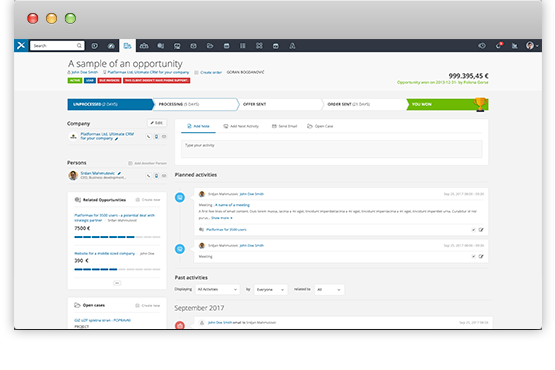The image size is (555, 370).
Task: Open notifications icon with the red badge
Action: [x=499, y=45]
